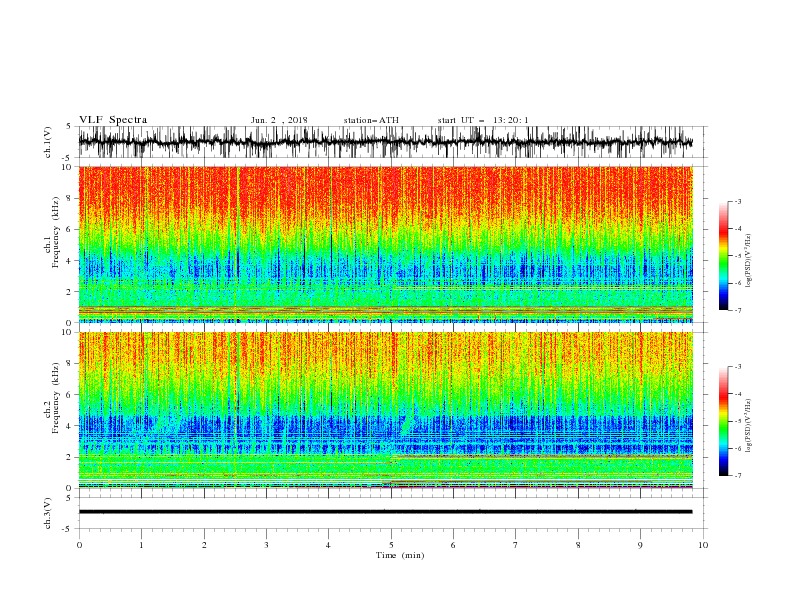This screenshot has height=612, width=792.
Task: Click the ch.2 "log(PSD)(V²/Hz)" colorbar label
Action: pyautogui.click(x=749, y=426)
